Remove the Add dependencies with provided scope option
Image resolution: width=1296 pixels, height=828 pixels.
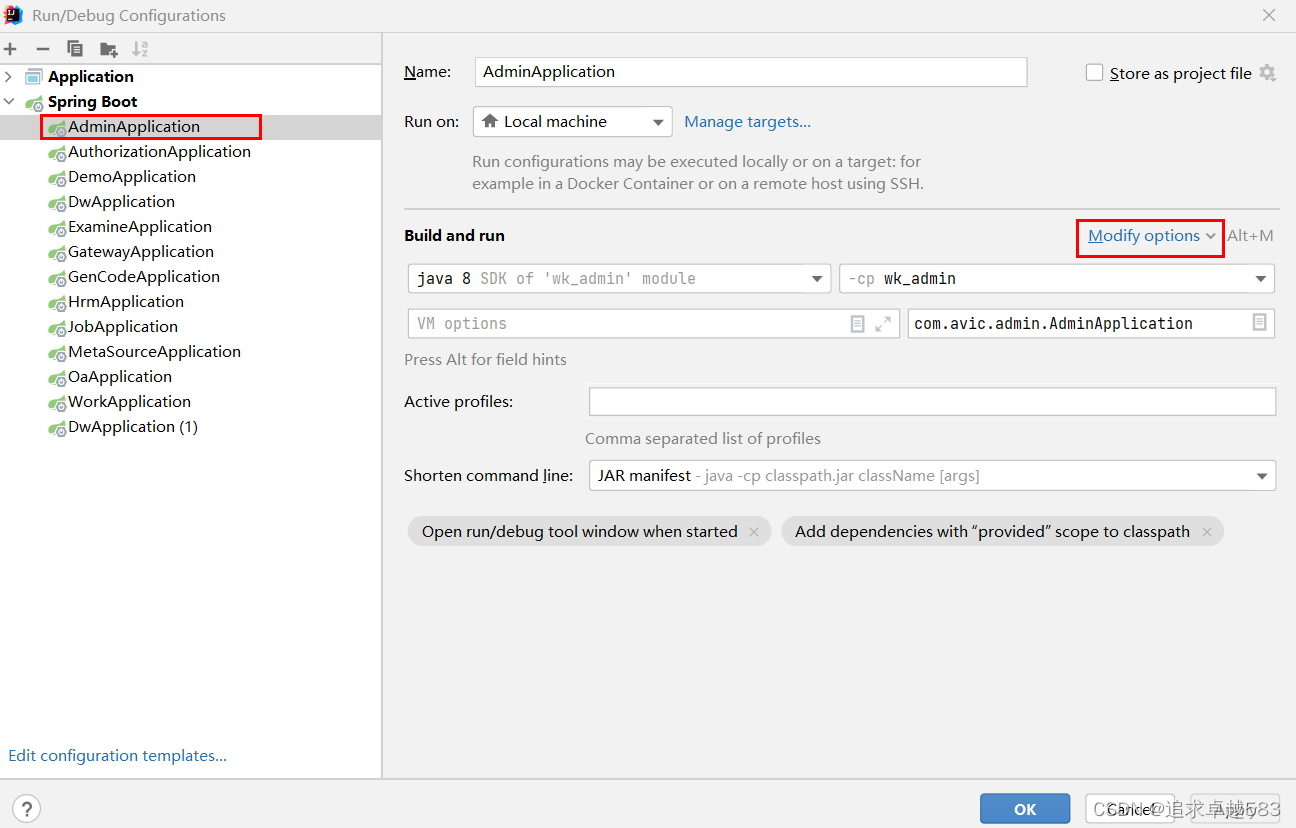click(x=1207, y=532)
